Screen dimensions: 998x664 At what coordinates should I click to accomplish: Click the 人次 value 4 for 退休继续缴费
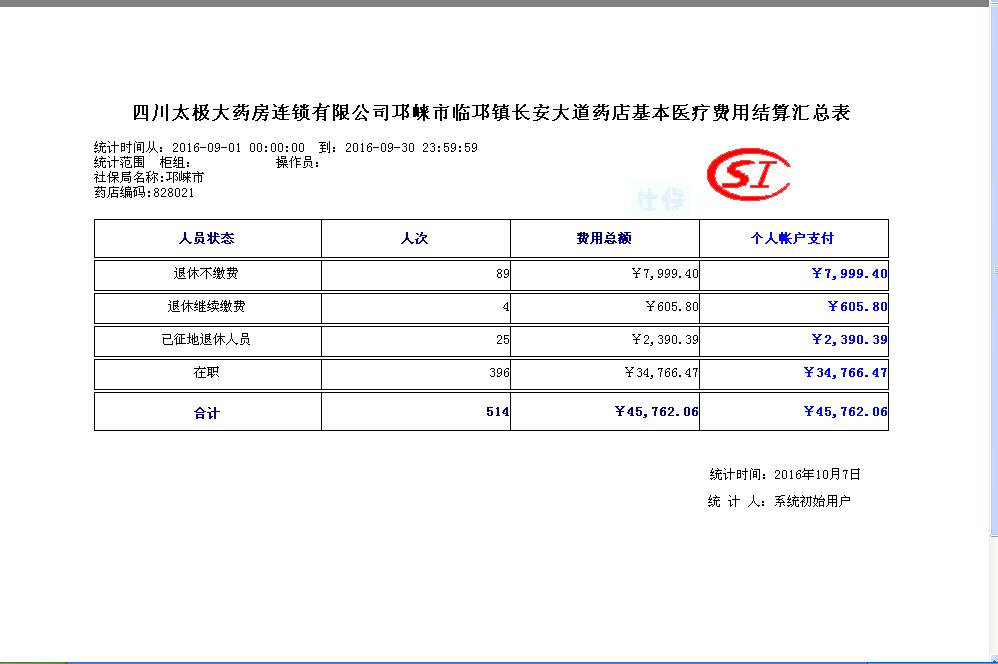[x=506, y=307]
